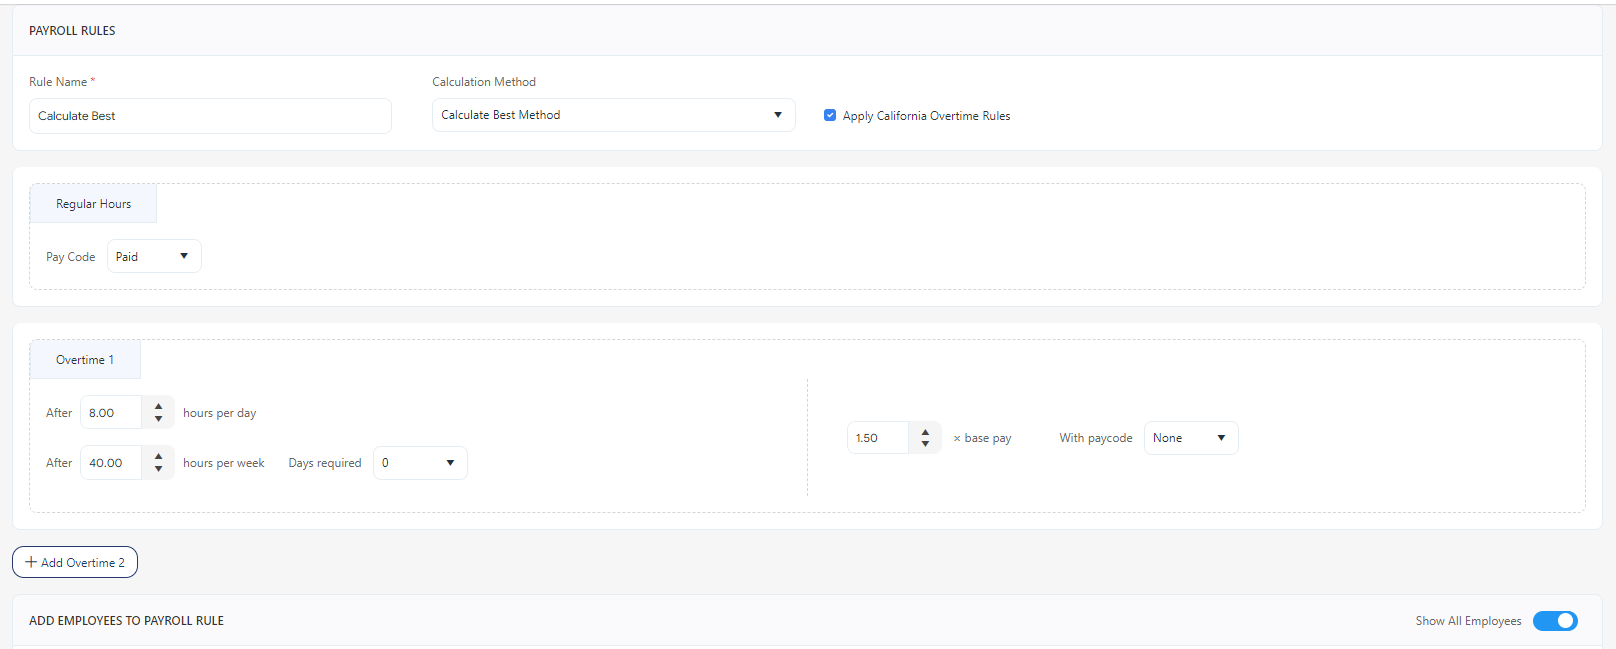1616x649 pixels.
Task: Click the Rule Name input field
Action: [x=210, y=116]
